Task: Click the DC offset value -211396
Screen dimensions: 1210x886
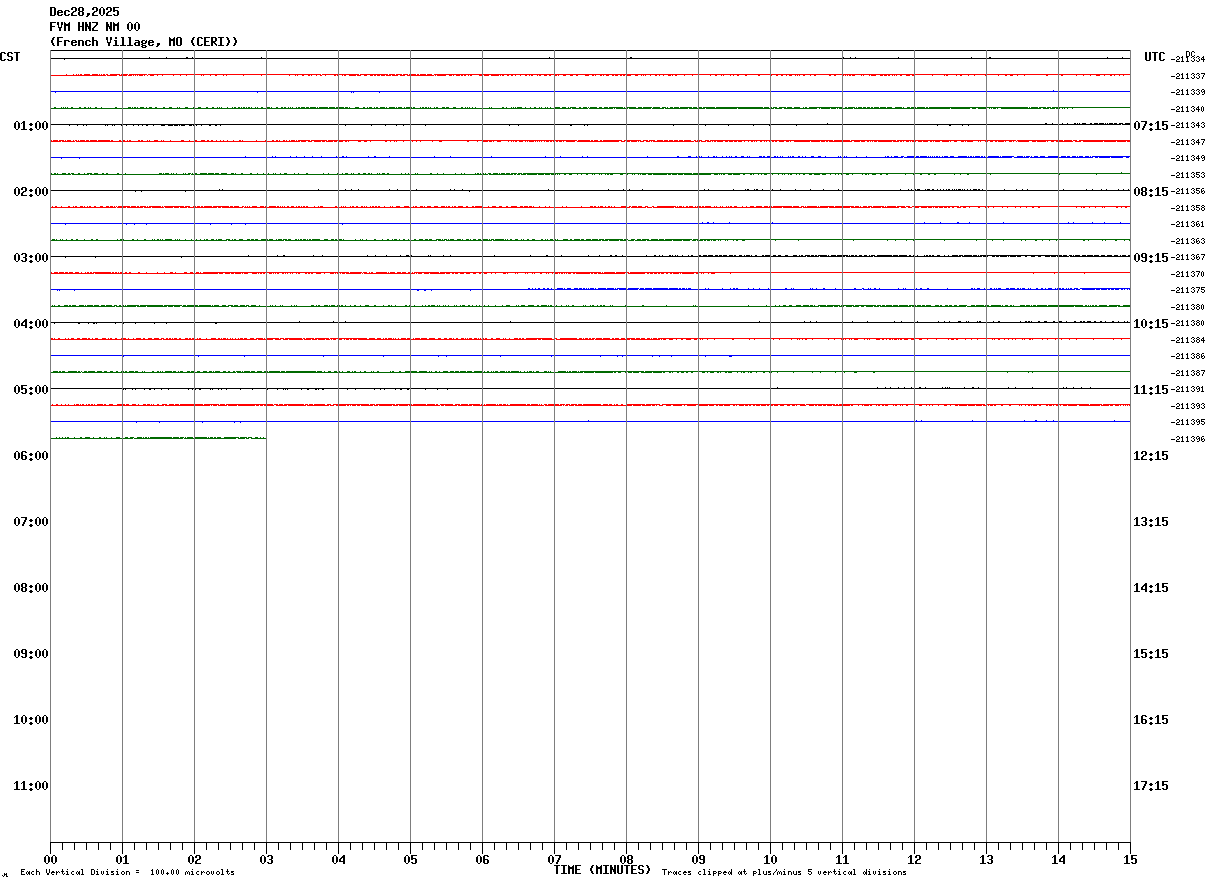Action: click(x=1188, y=439)
